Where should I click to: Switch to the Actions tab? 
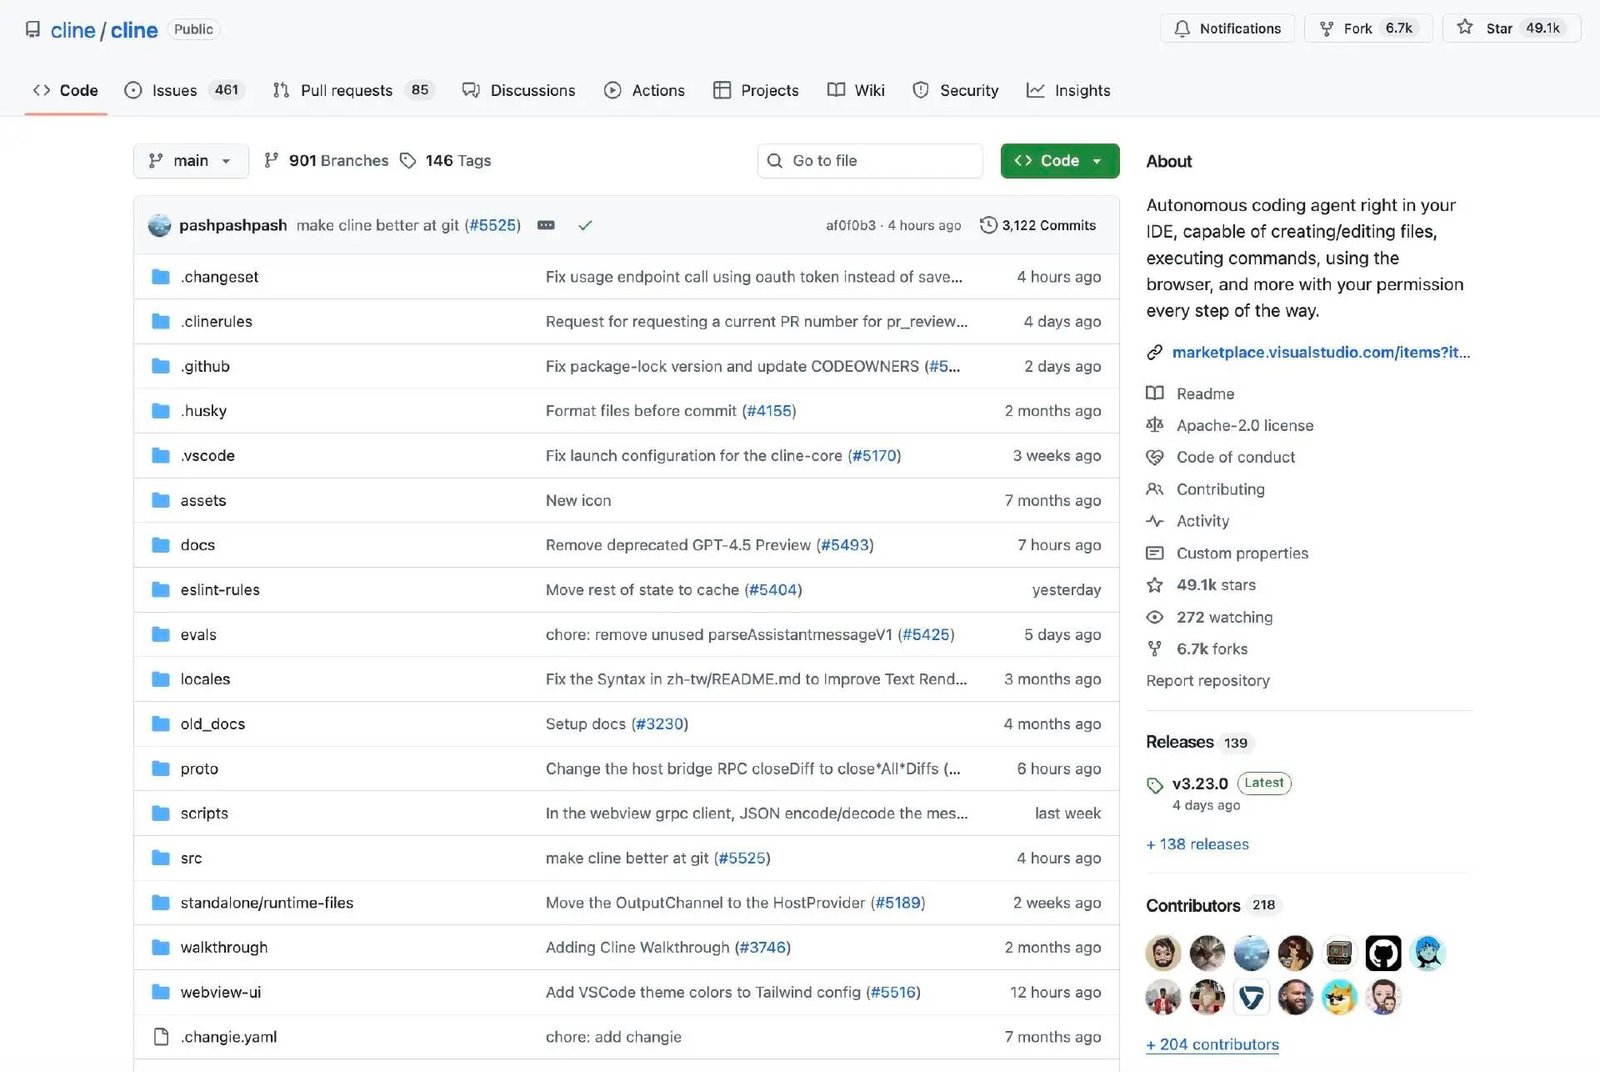pyautogui.click(x=645, y=90)
